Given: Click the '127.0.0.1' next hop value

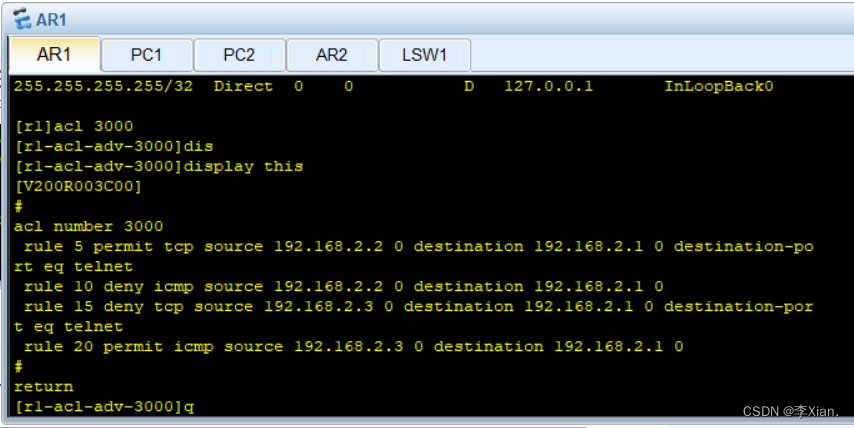Looking at the screenshot, I should click(548, 87).
